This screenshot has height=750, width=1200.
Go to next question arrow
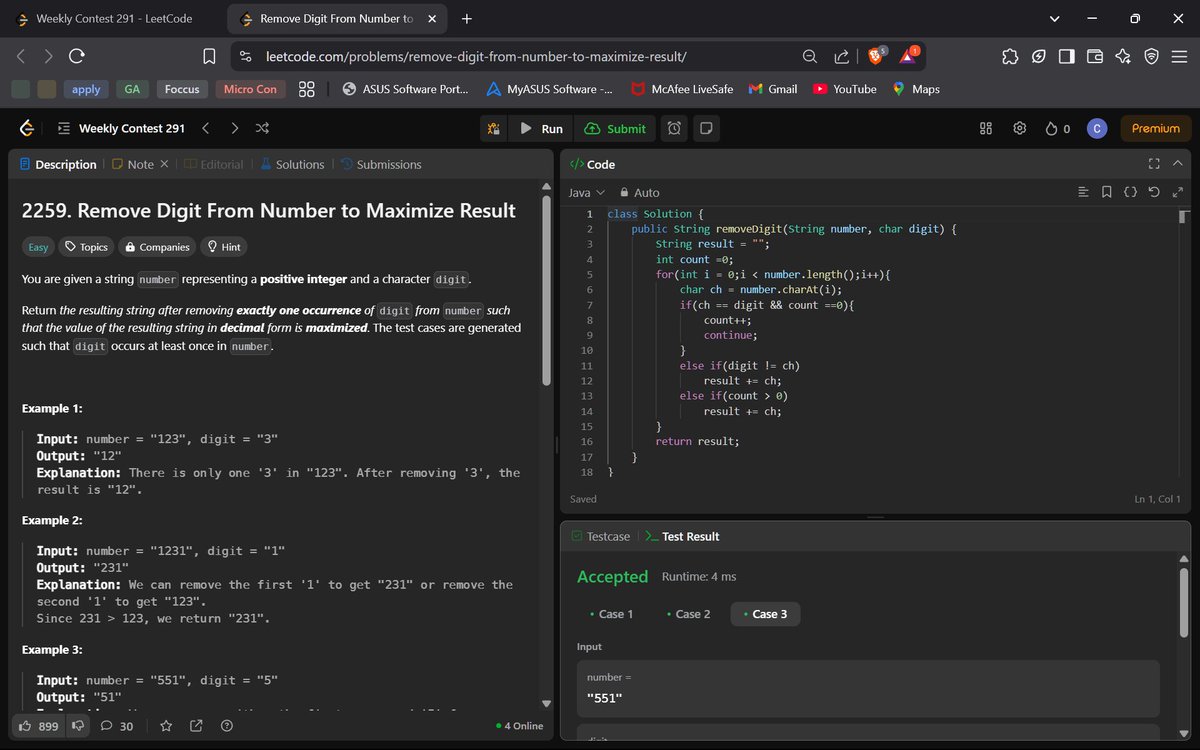(234, 128)
